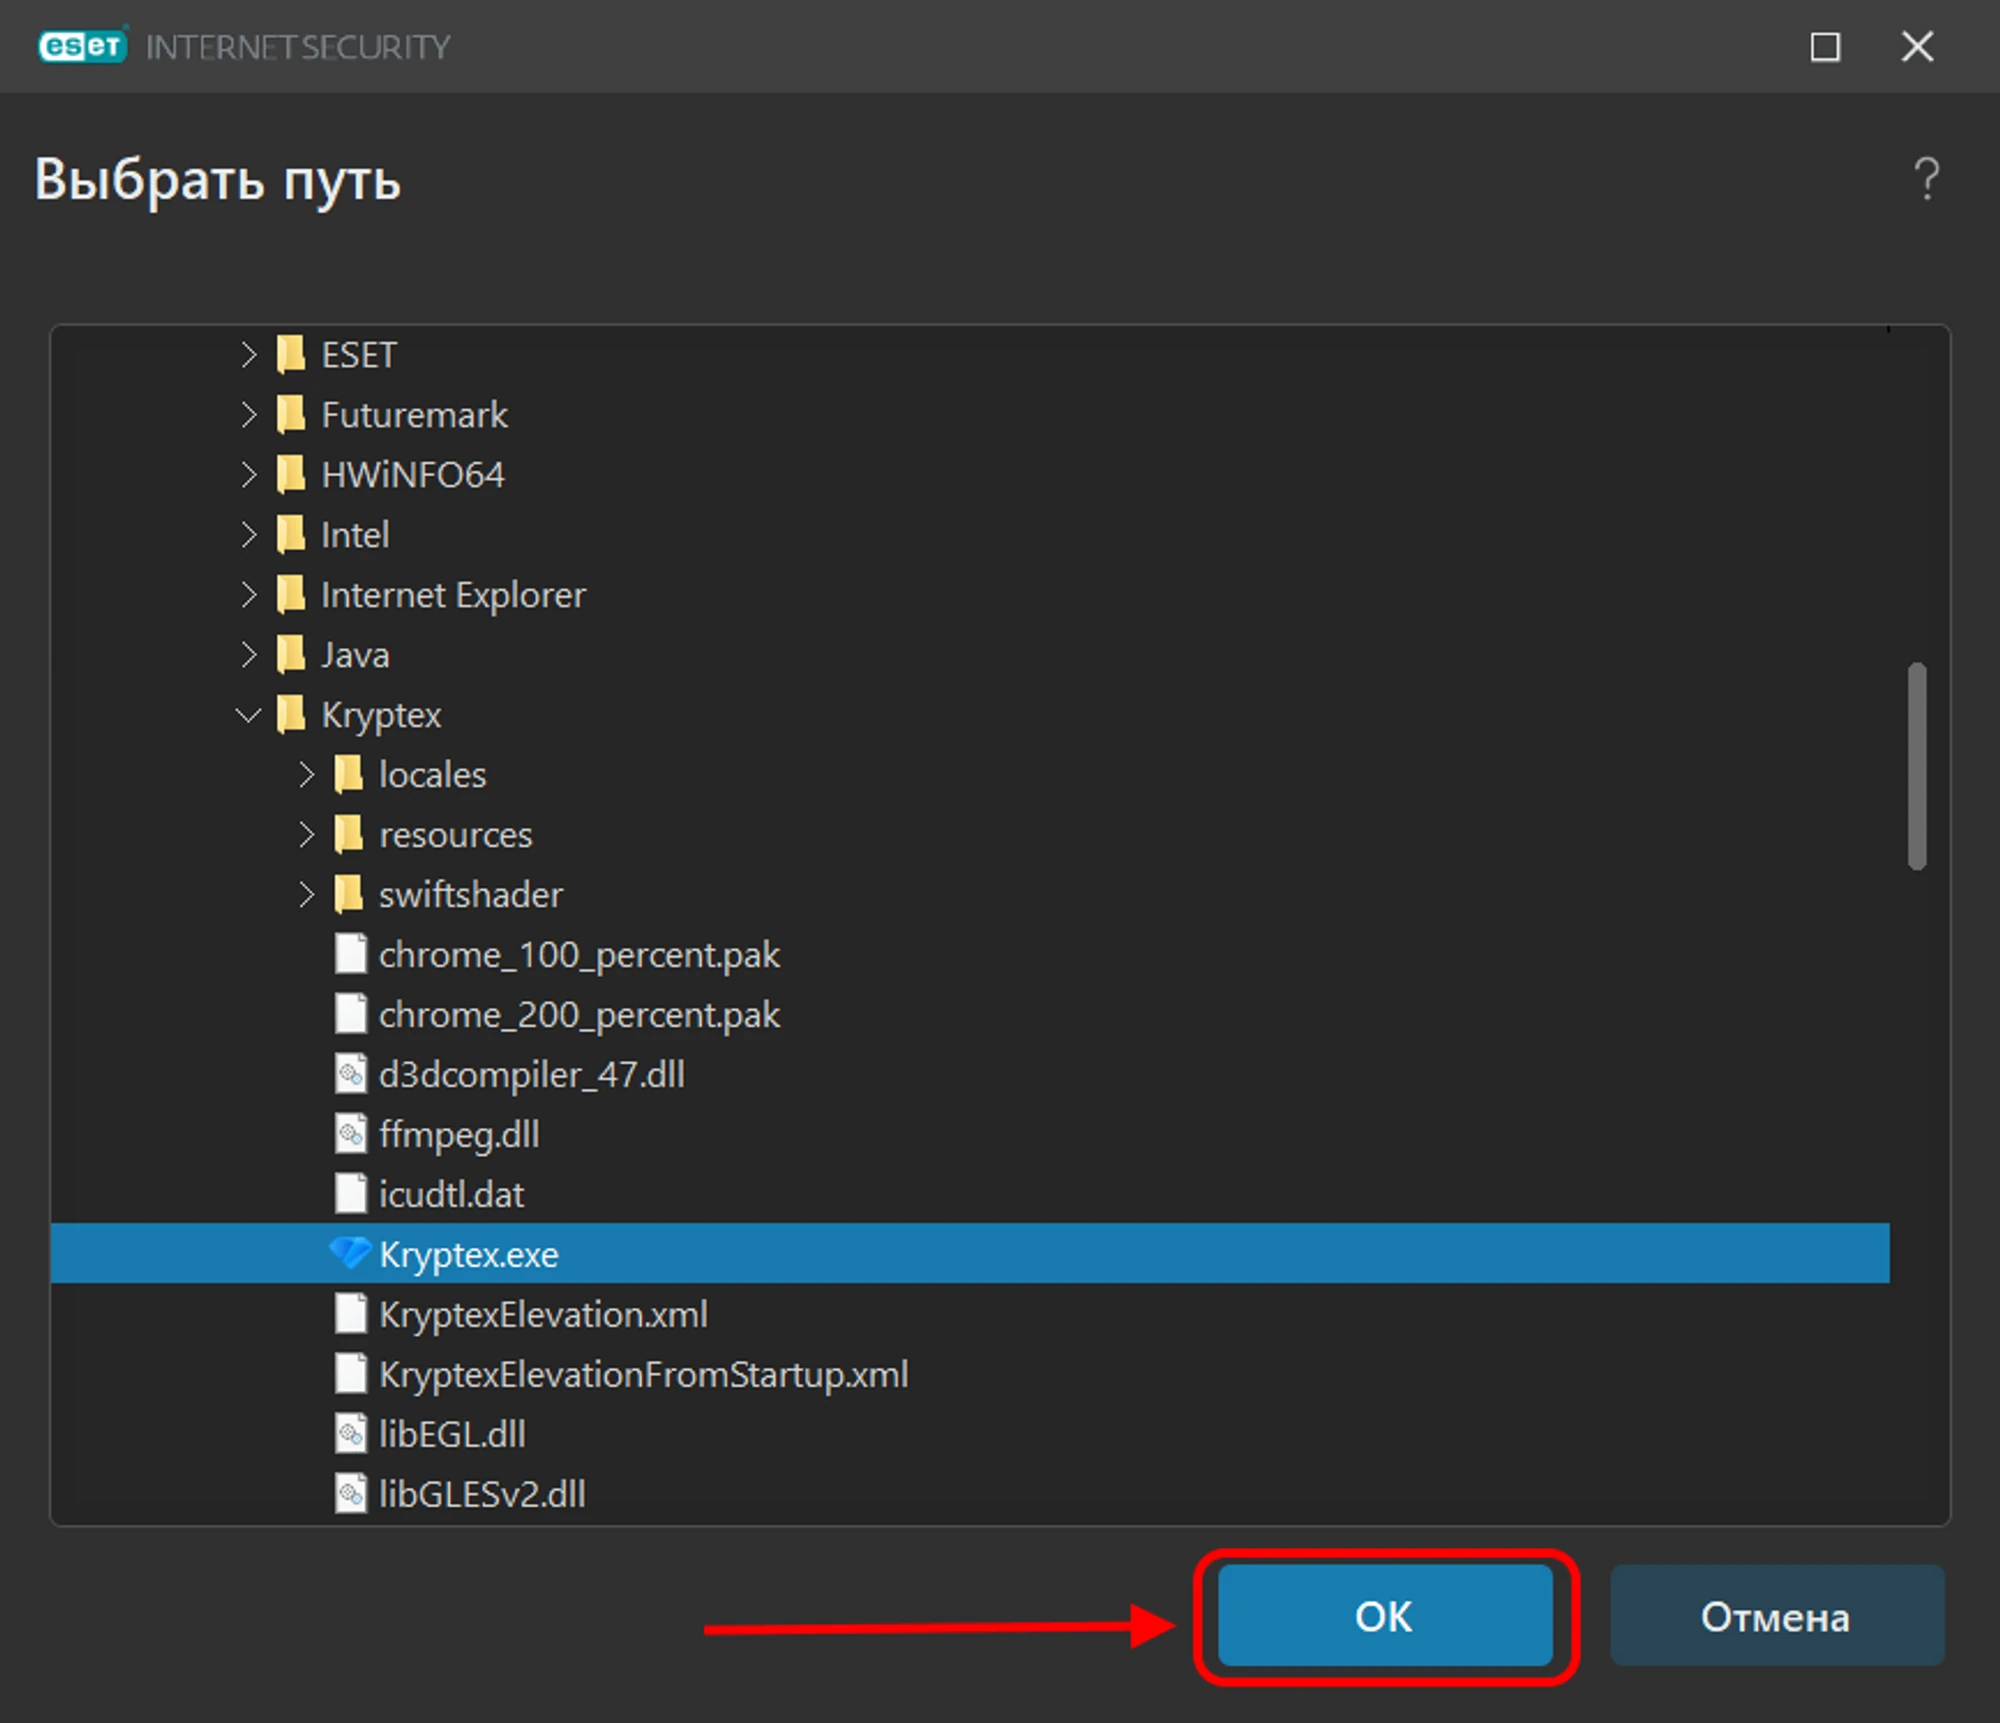Select KryptexElevation.xml in the list
Viewport: 2000px width, 1723px height.
543,1314
